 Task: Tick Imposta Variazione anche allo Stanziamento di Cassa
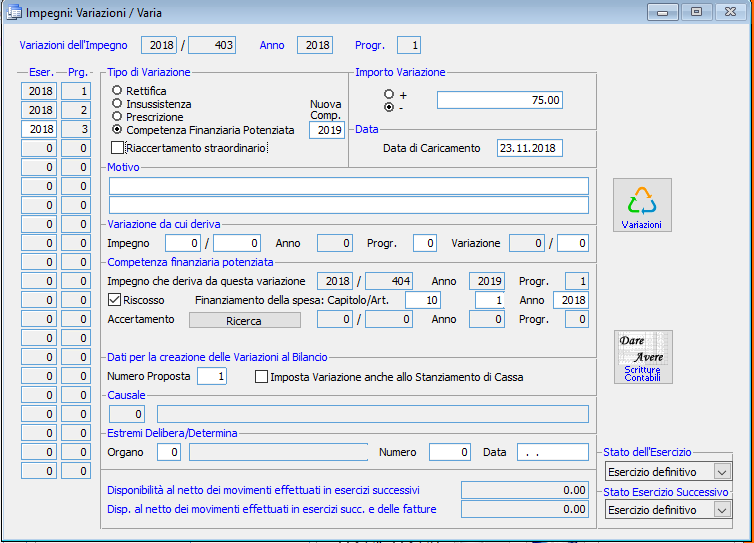[261, 377]
